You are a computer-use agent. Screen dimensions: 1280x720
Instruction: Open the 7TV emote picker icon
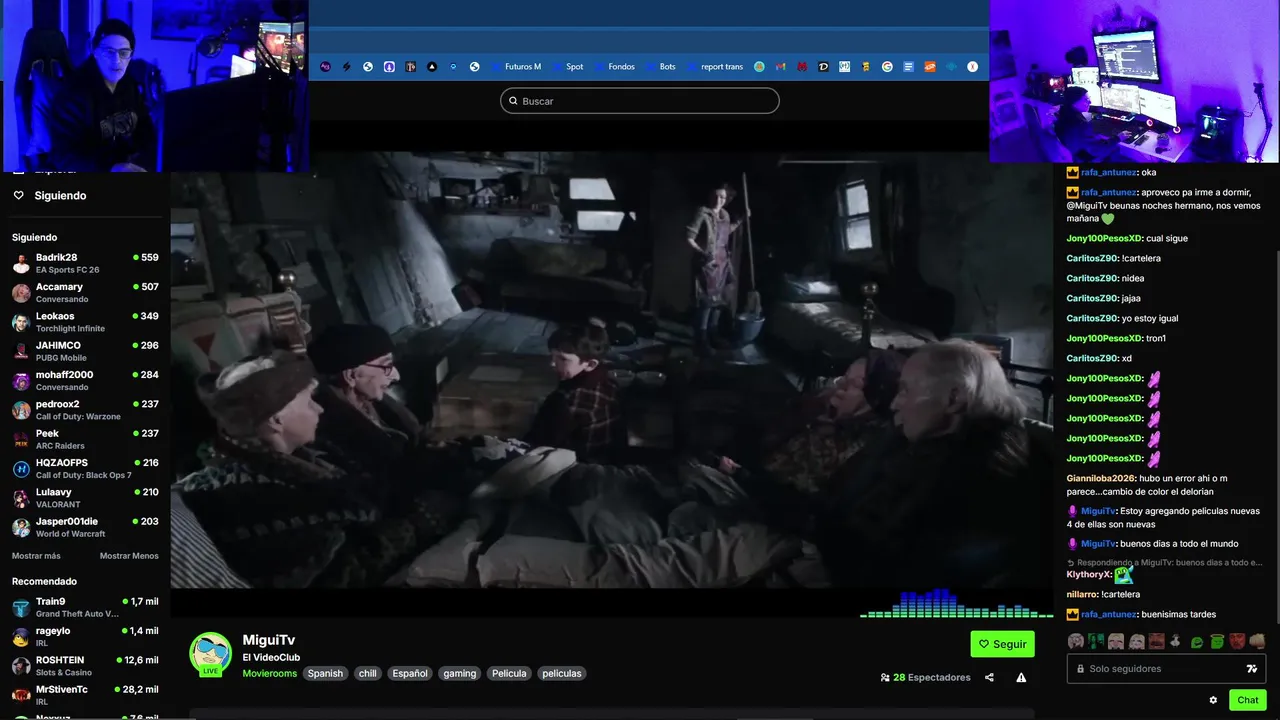1252,669
